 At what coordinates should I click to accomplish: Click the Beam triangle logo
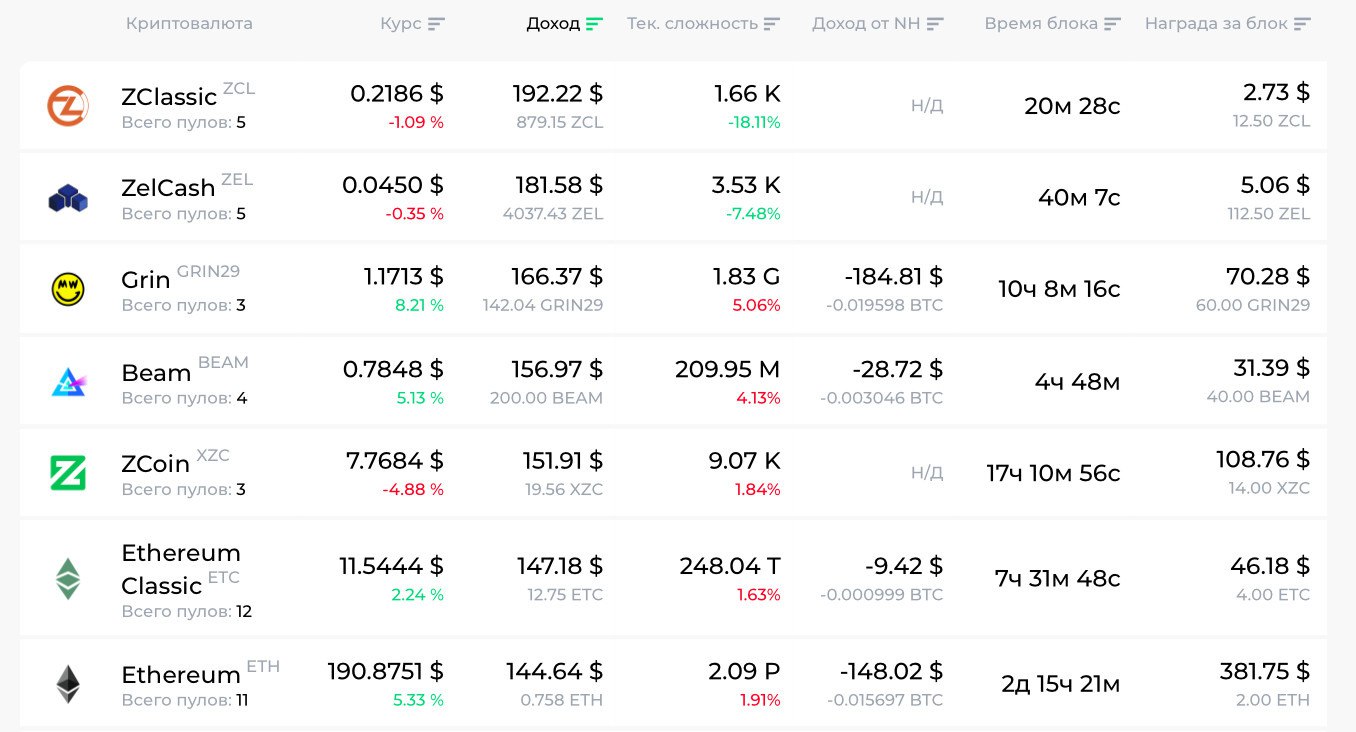(x=68, y=382)
